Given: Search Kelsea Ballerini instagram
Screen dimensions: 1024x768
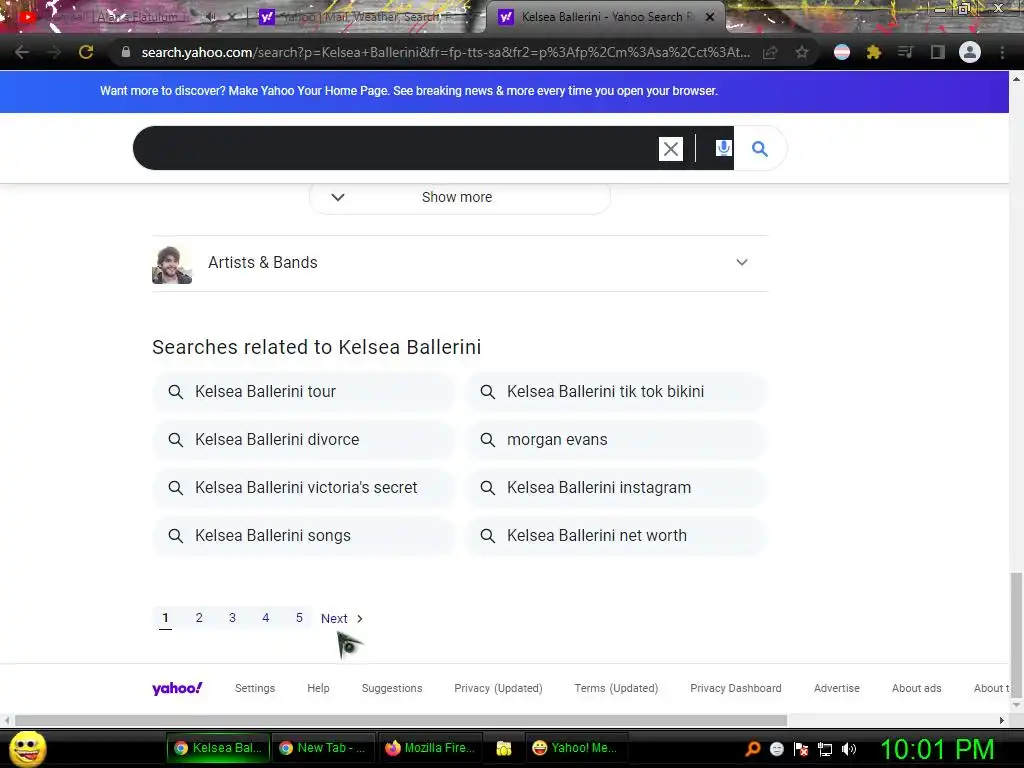Looking at the screenshot, I should tap(616, 487).
